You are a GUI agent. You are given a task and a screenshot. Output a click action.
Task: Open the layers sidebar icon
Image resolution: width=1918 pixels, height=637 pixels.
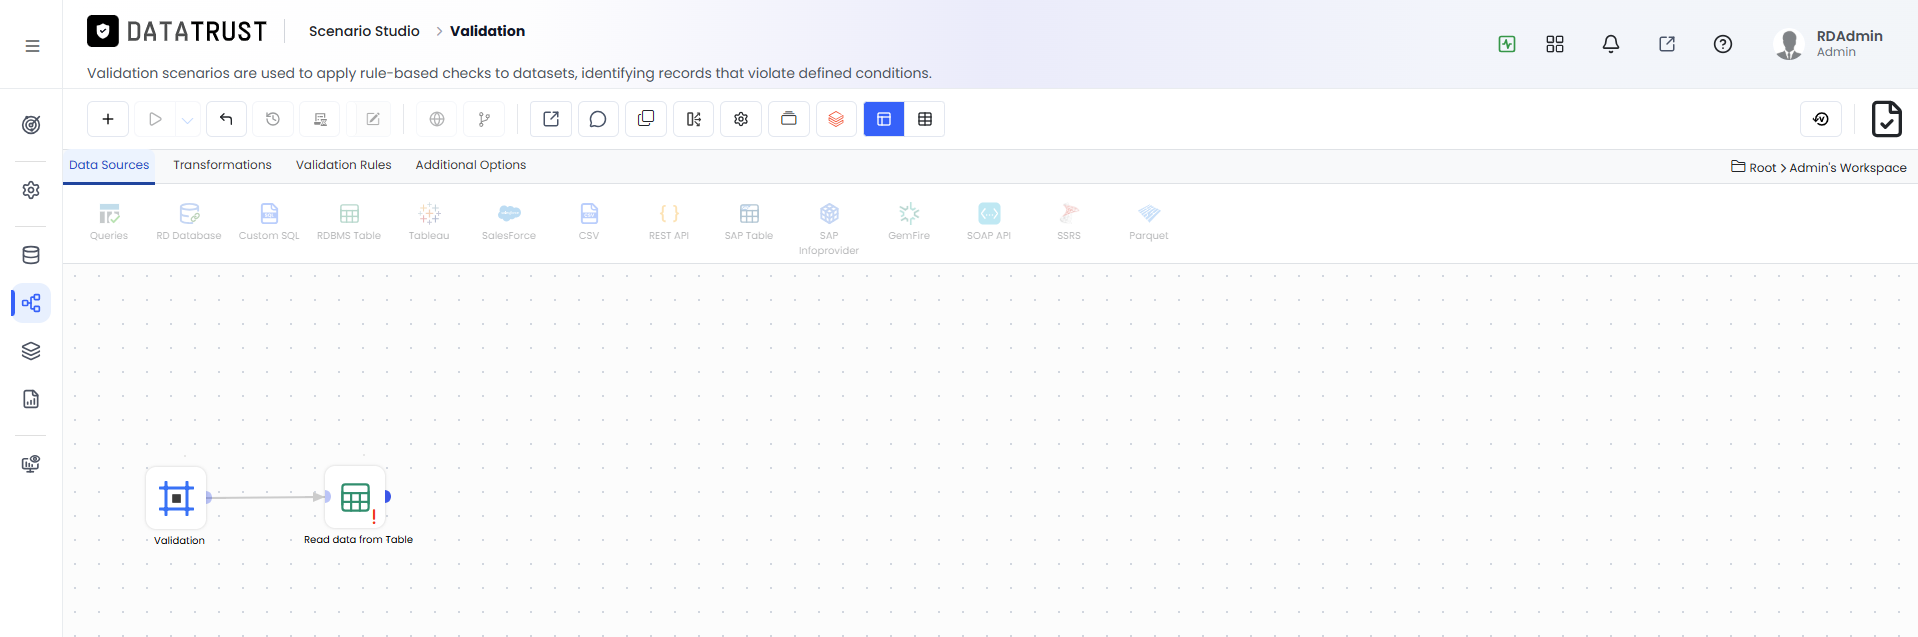click(31, 351)
